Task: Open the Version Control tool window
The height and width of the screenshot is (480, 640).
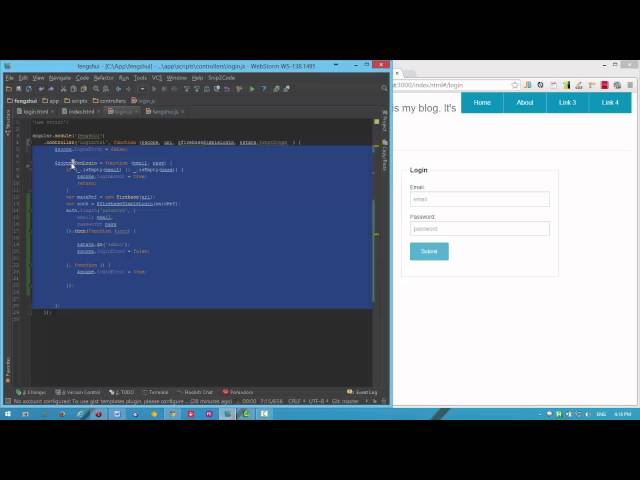Action: point(78,392)
